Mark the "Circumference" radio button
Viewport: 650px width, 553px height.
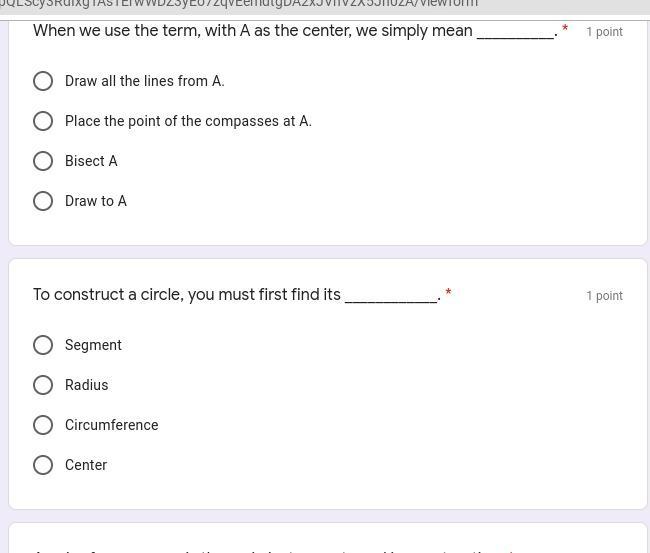click(43, 425)
